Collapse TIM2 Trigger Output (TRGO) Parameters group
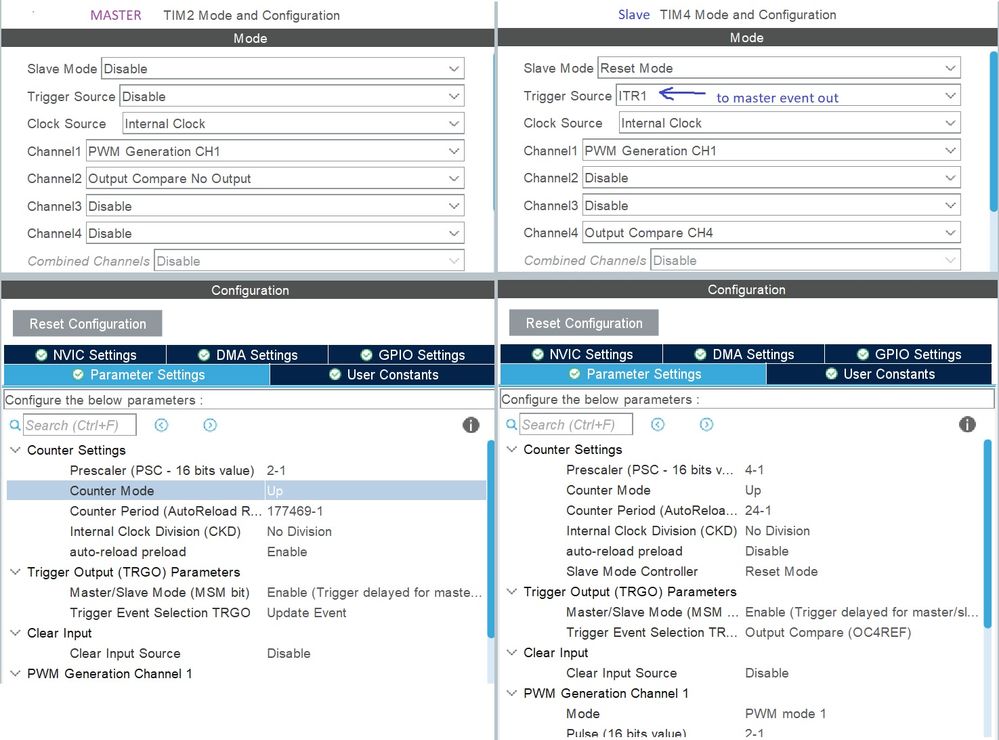The image size is (999, 740). (x=15, y=572)
